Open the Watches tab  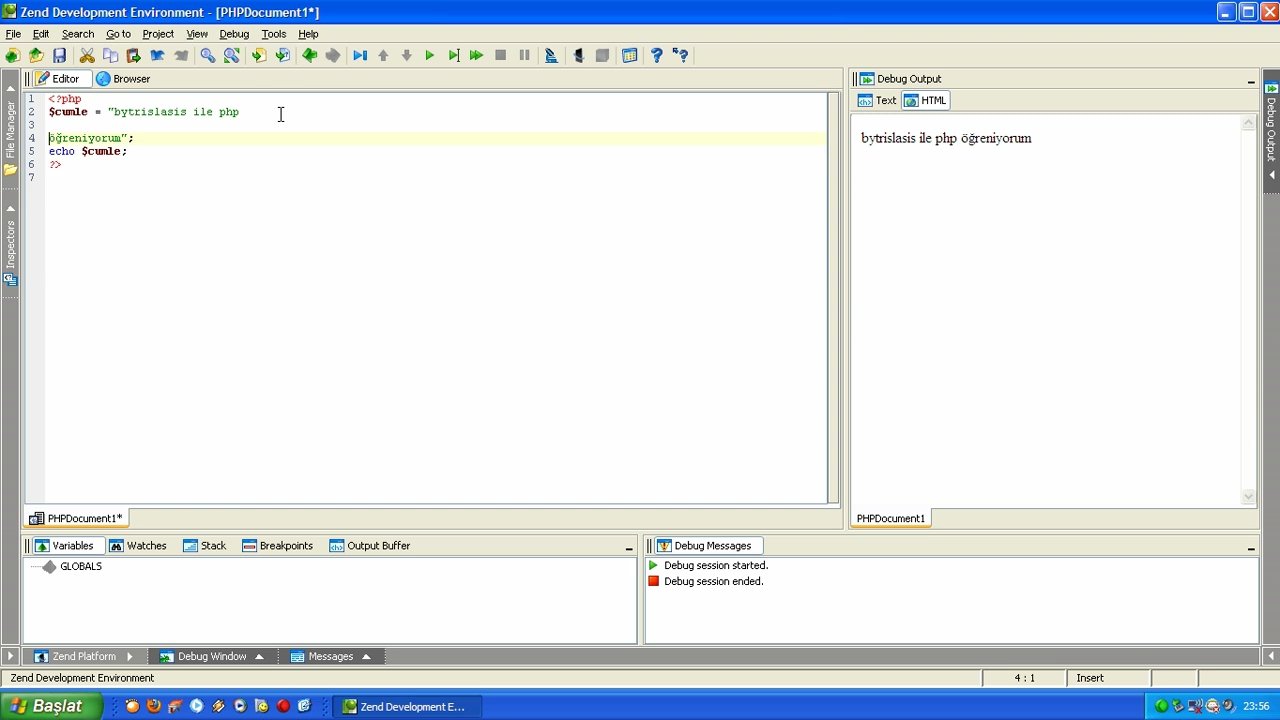[x=138, y=546]
